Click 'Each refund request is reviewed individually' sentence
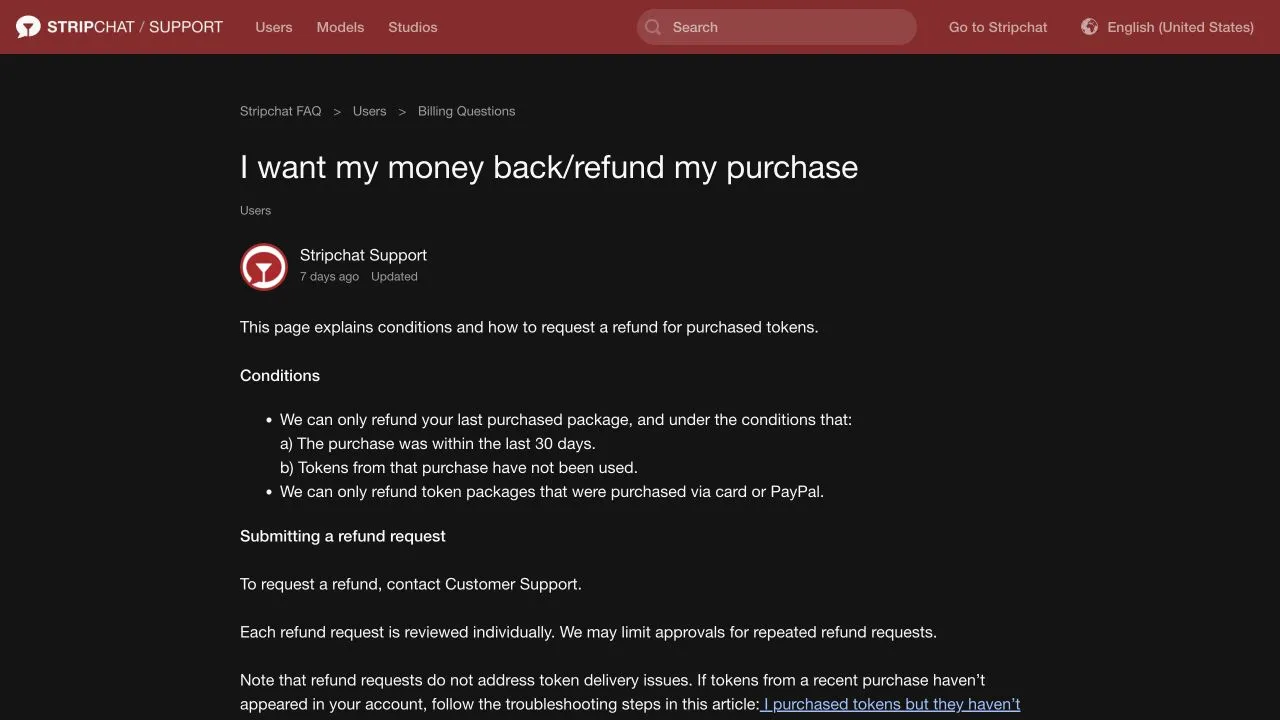Screen dimensions: 1280x720 (398, 632)
